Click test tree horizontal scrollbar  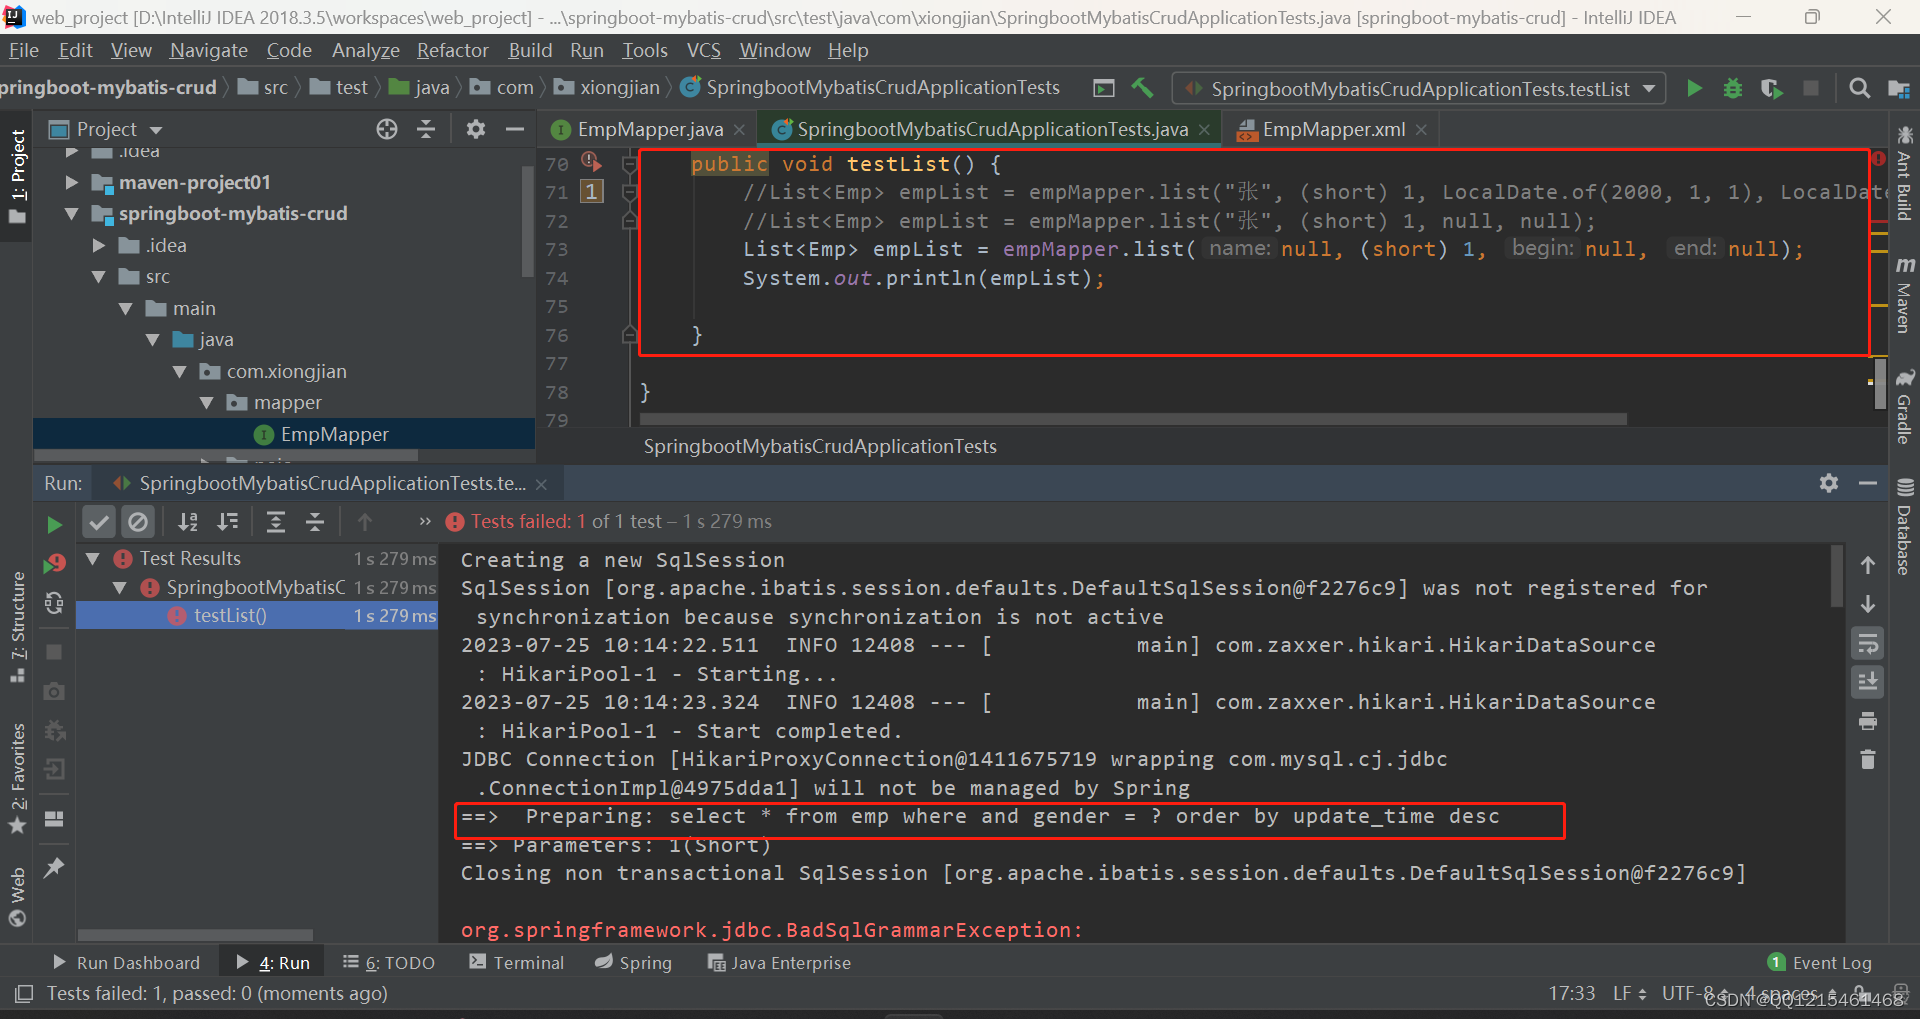[x=196, y=935]
